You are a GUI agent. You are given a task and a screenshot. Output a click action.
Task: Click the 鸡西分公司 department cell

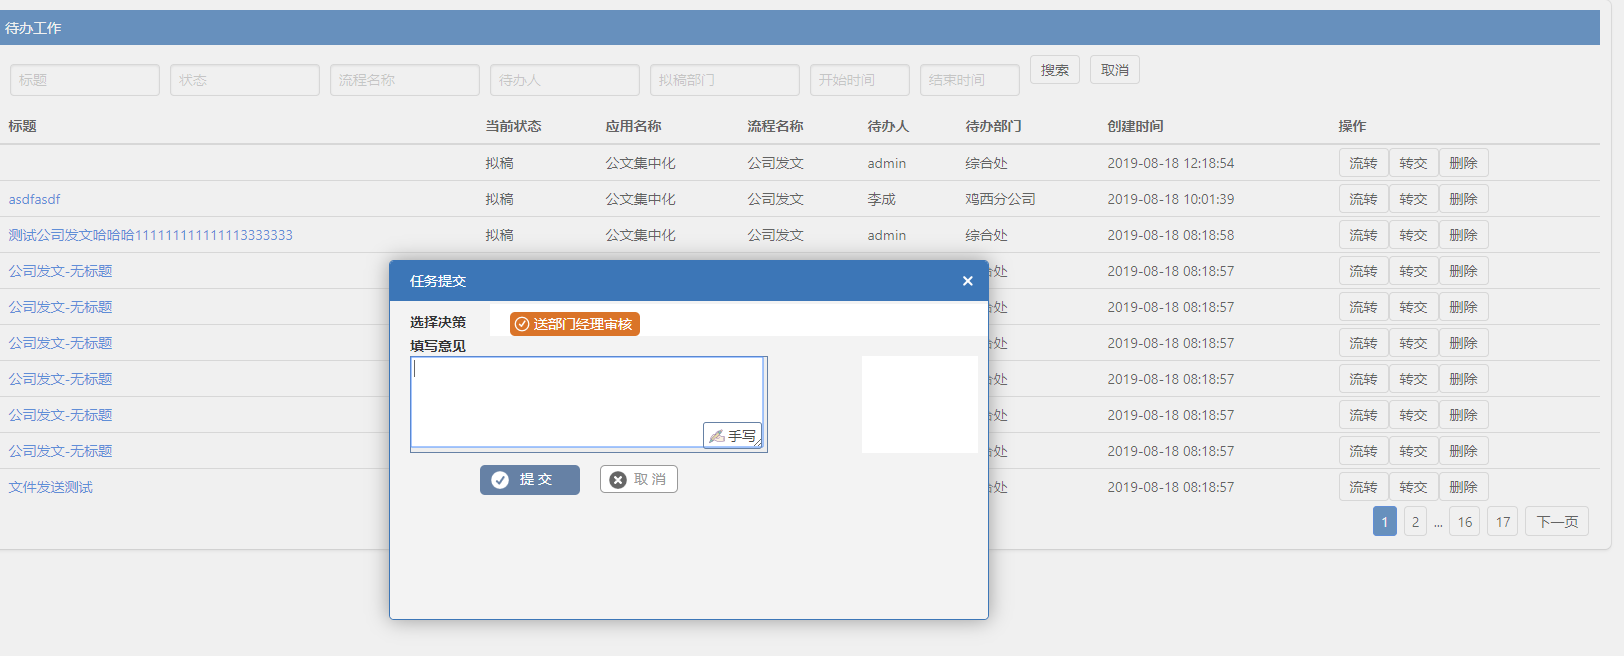pos(1000,199)
